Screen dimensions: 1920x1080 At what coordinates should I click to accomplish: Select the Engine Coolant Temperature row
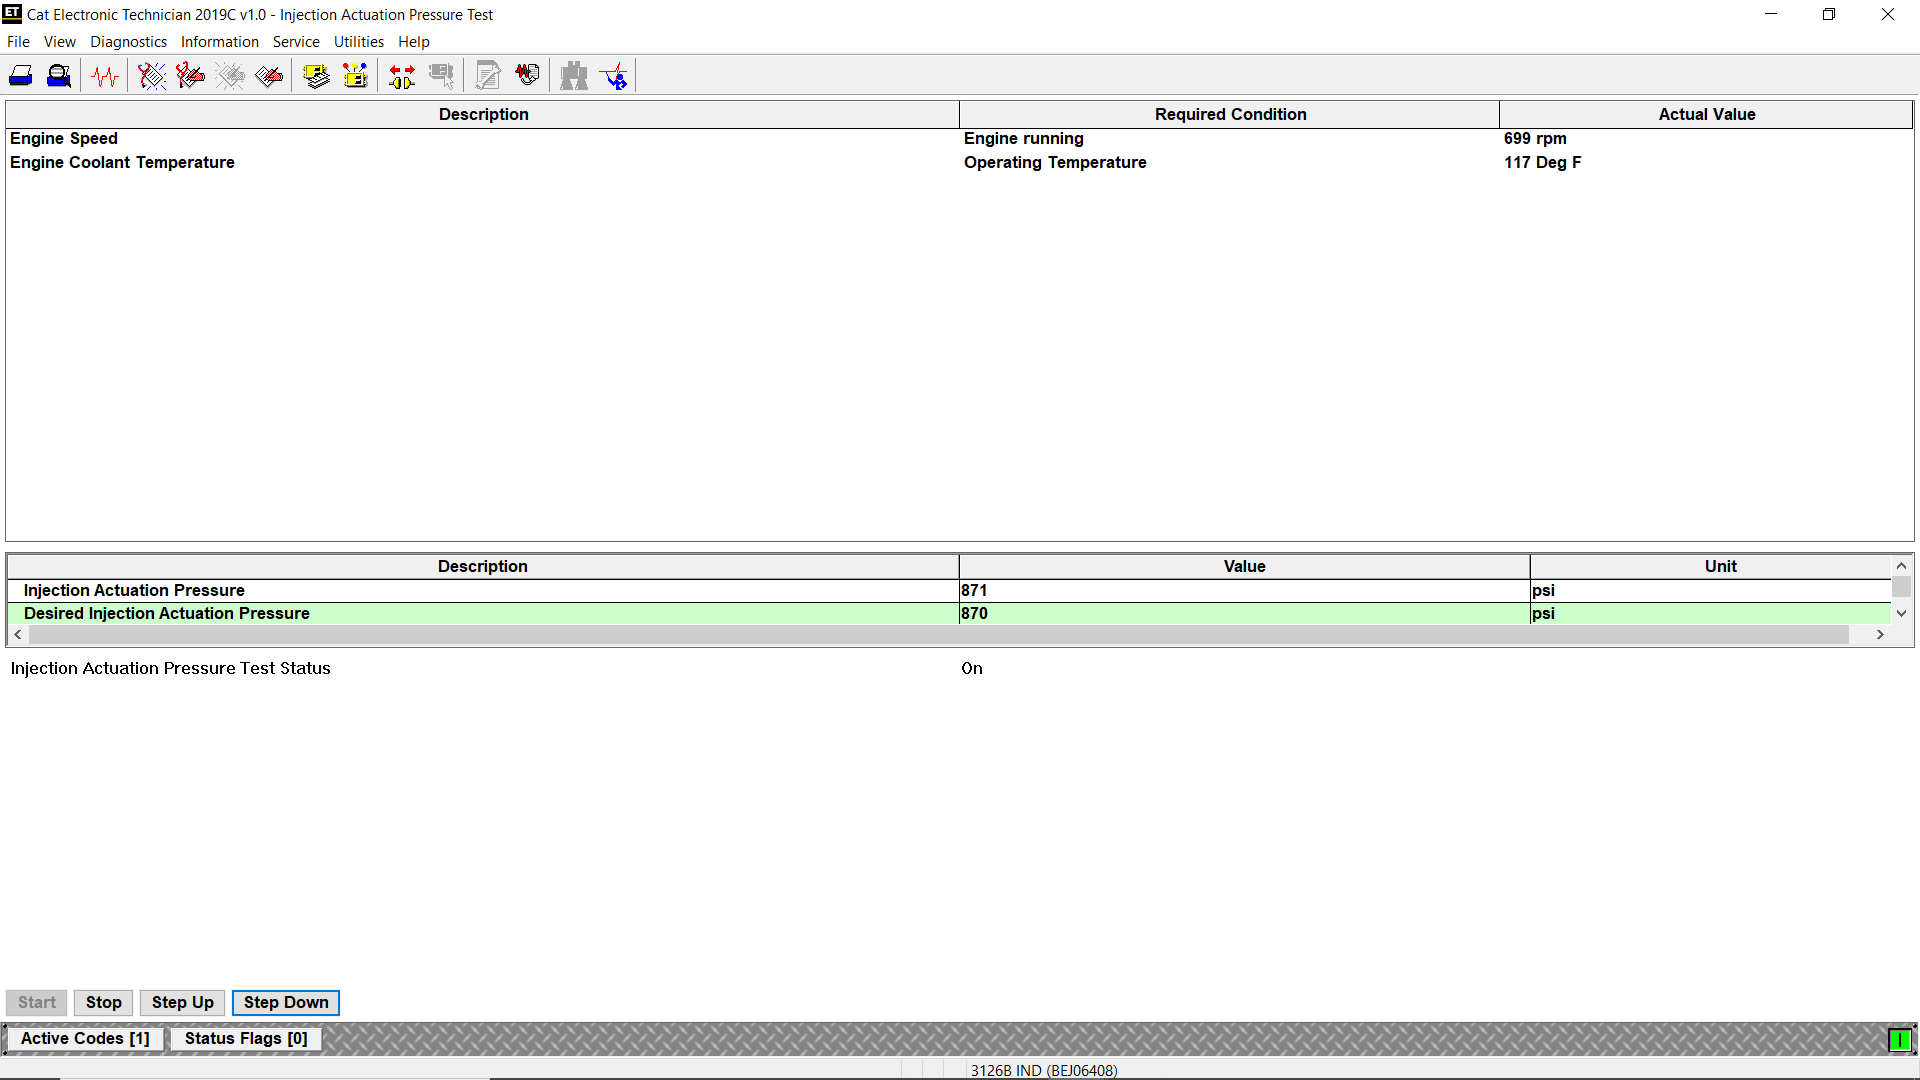point(959,163)
